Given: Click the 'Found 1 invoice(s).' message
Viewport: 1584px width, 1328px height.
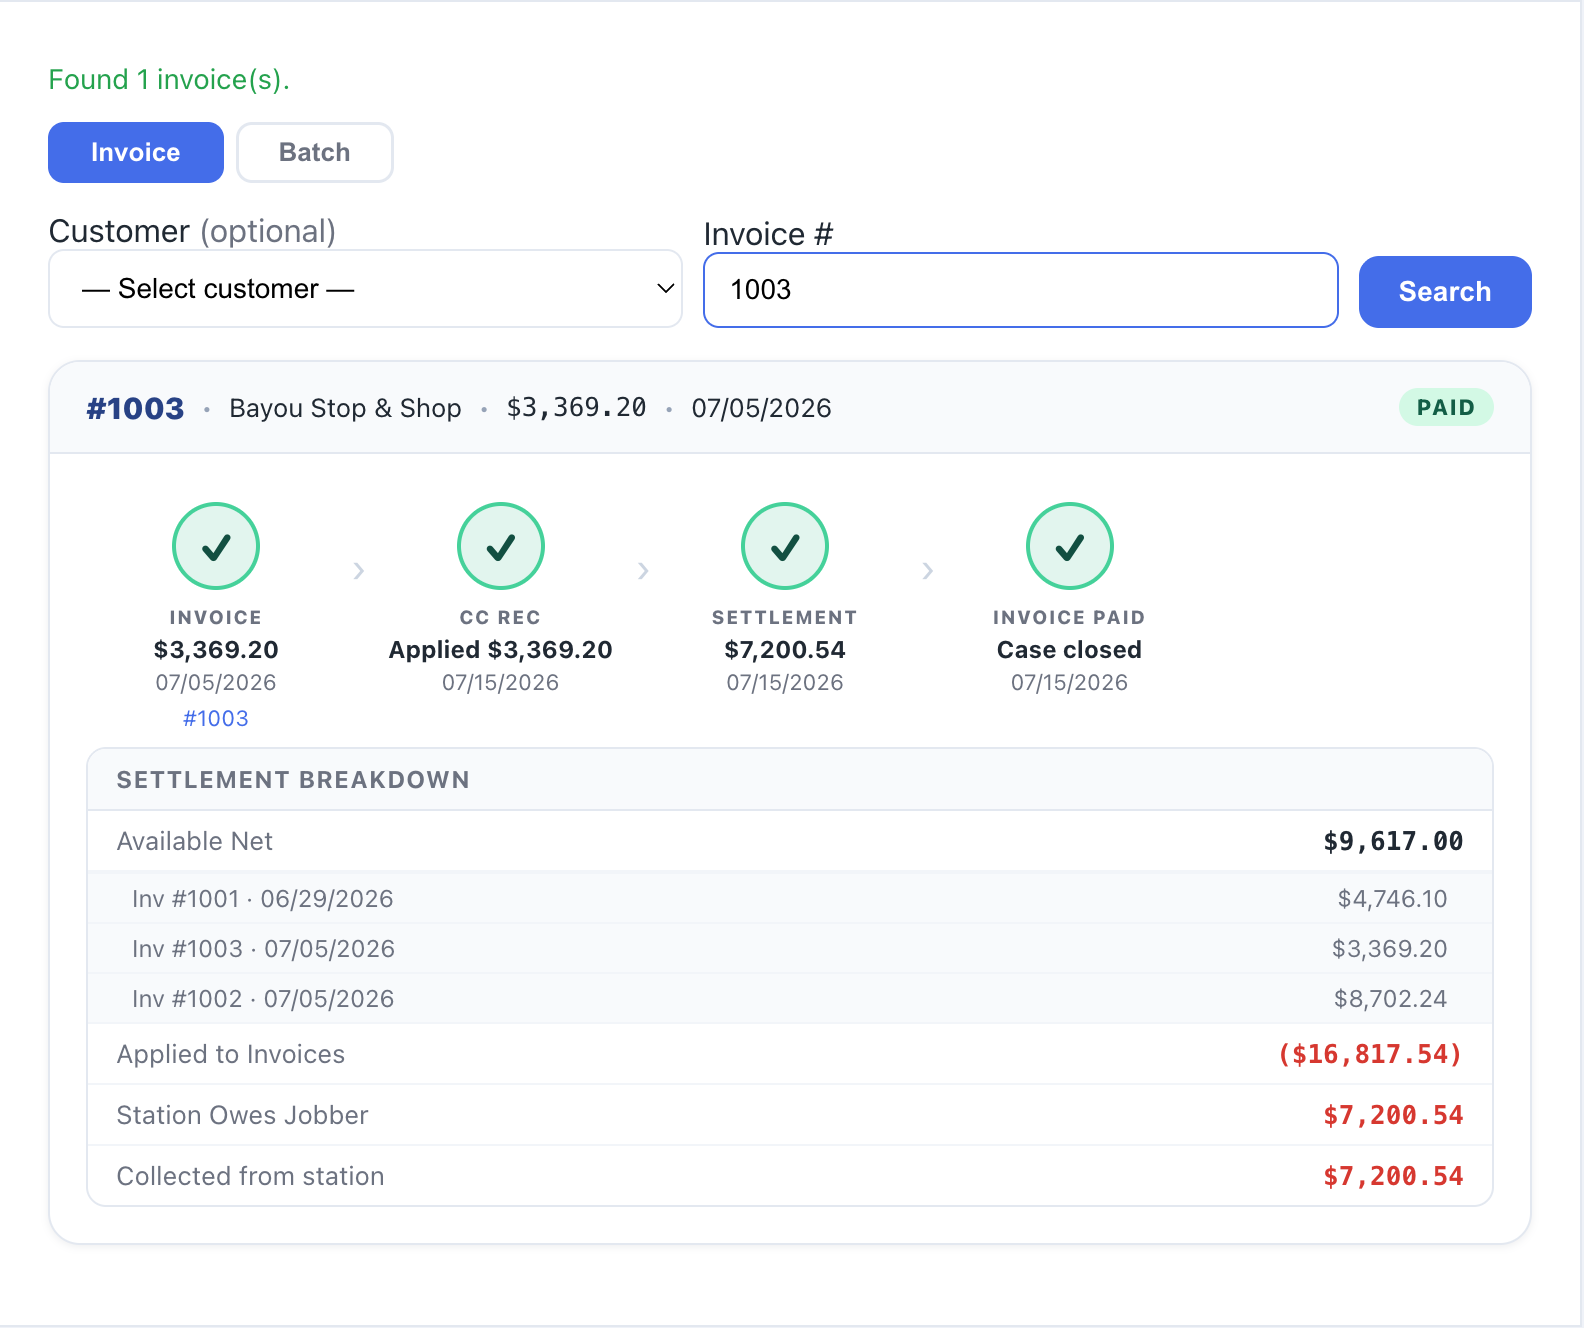Looking at the screenshot, I should point(169,80).
